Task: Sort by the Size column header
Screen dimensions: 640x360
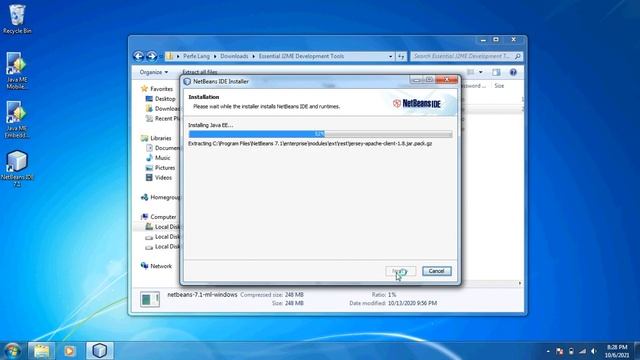Action: [499, 86]
